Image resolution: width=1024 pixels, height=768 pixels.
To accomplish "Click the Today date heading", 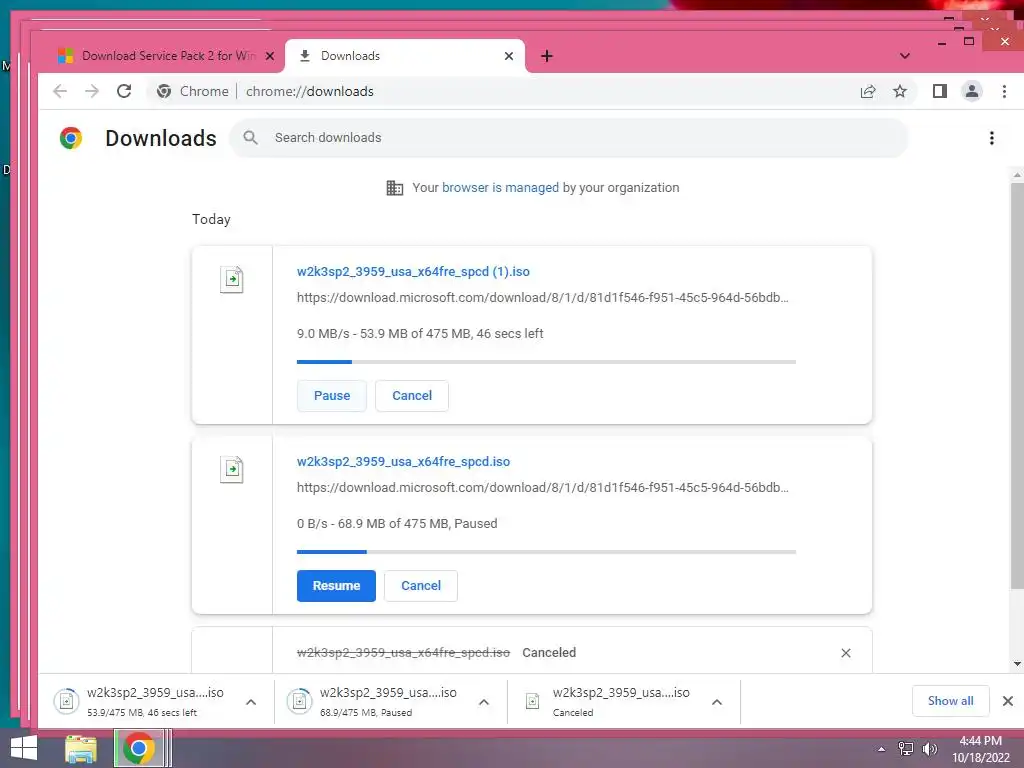I will [x=211, y=219].
